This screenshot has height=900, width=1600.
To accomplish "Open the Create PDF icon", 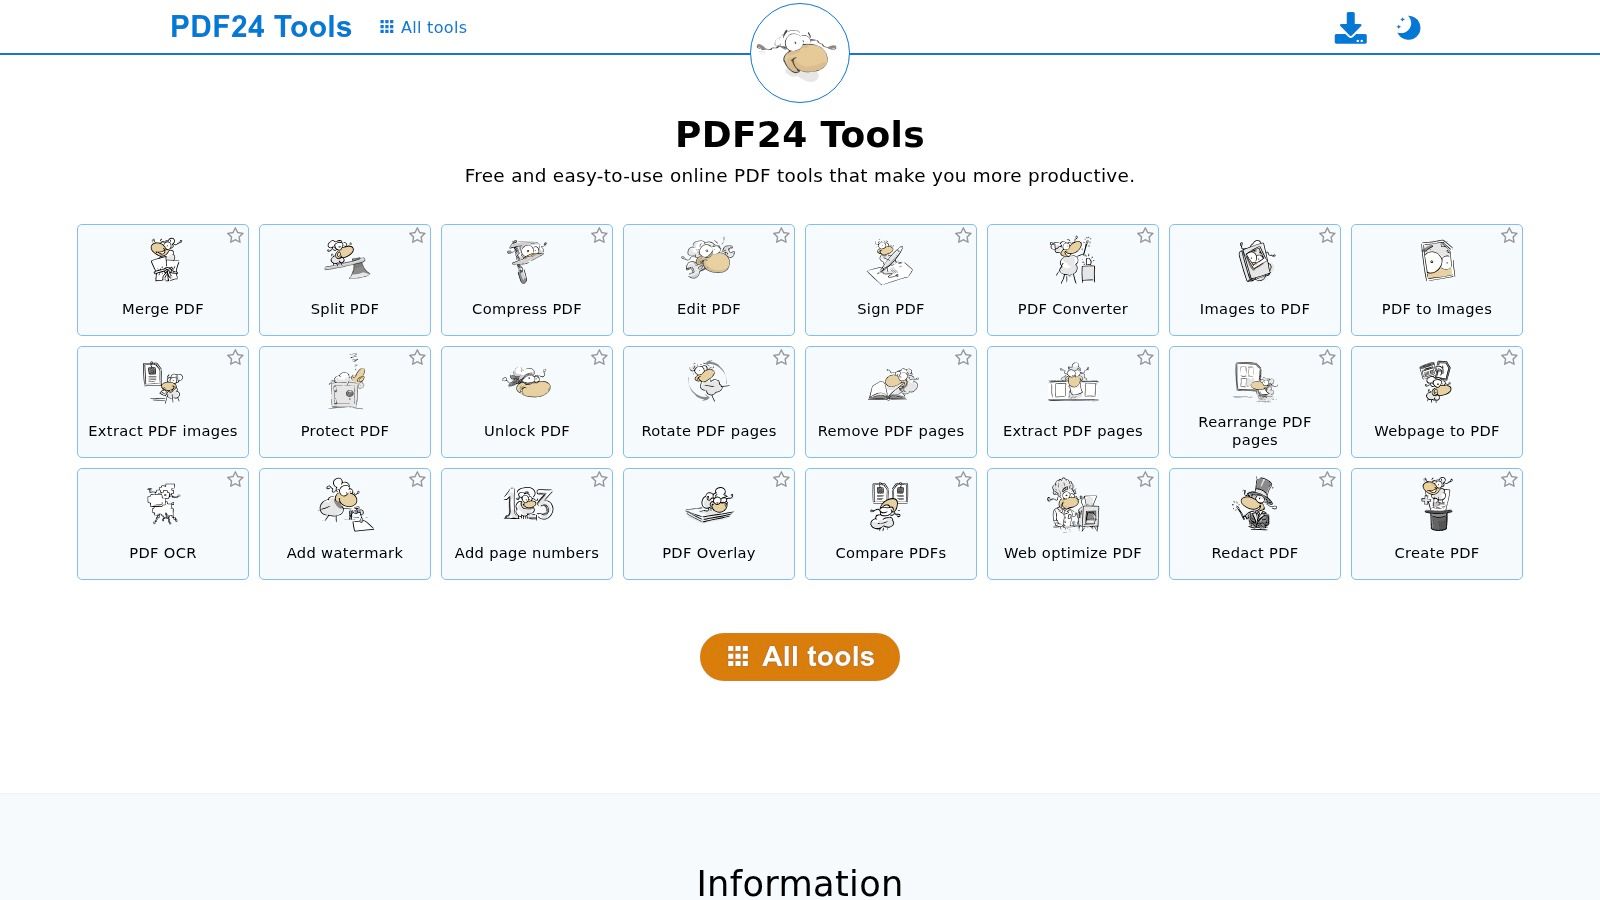I will click(x=1437, y=504).
